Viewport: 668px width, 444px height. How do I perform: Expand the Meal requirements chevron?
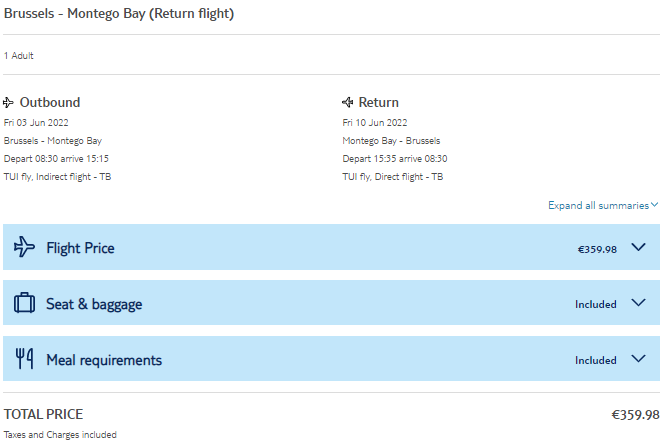638,359
